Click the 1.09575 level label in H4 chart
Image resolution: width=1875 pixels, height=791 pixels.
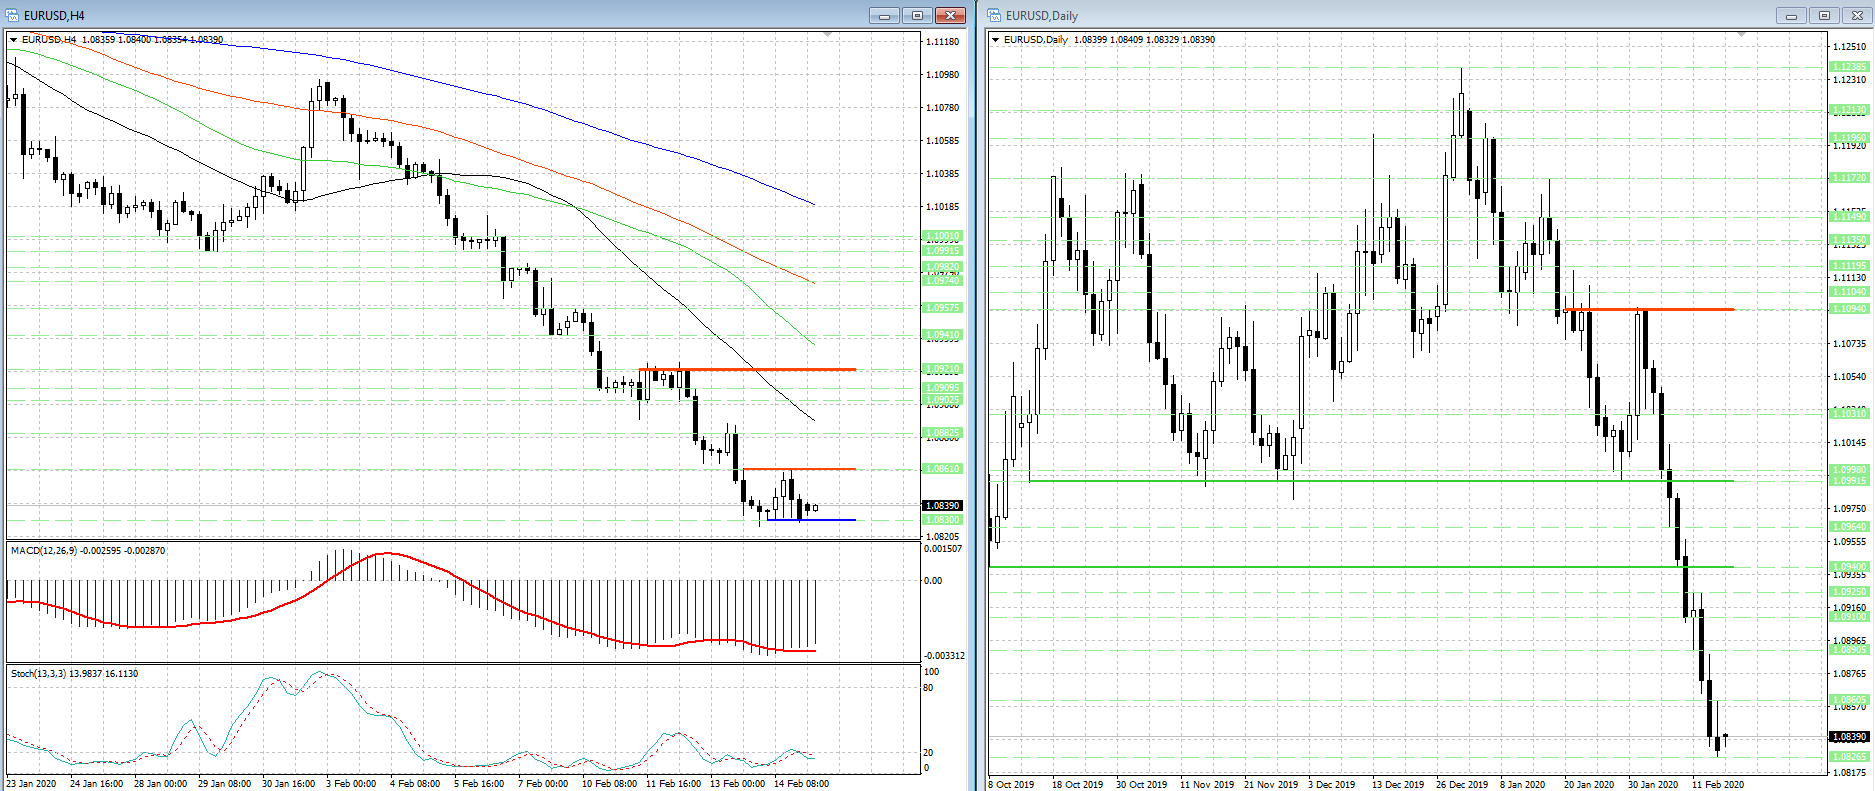[942, 308]
